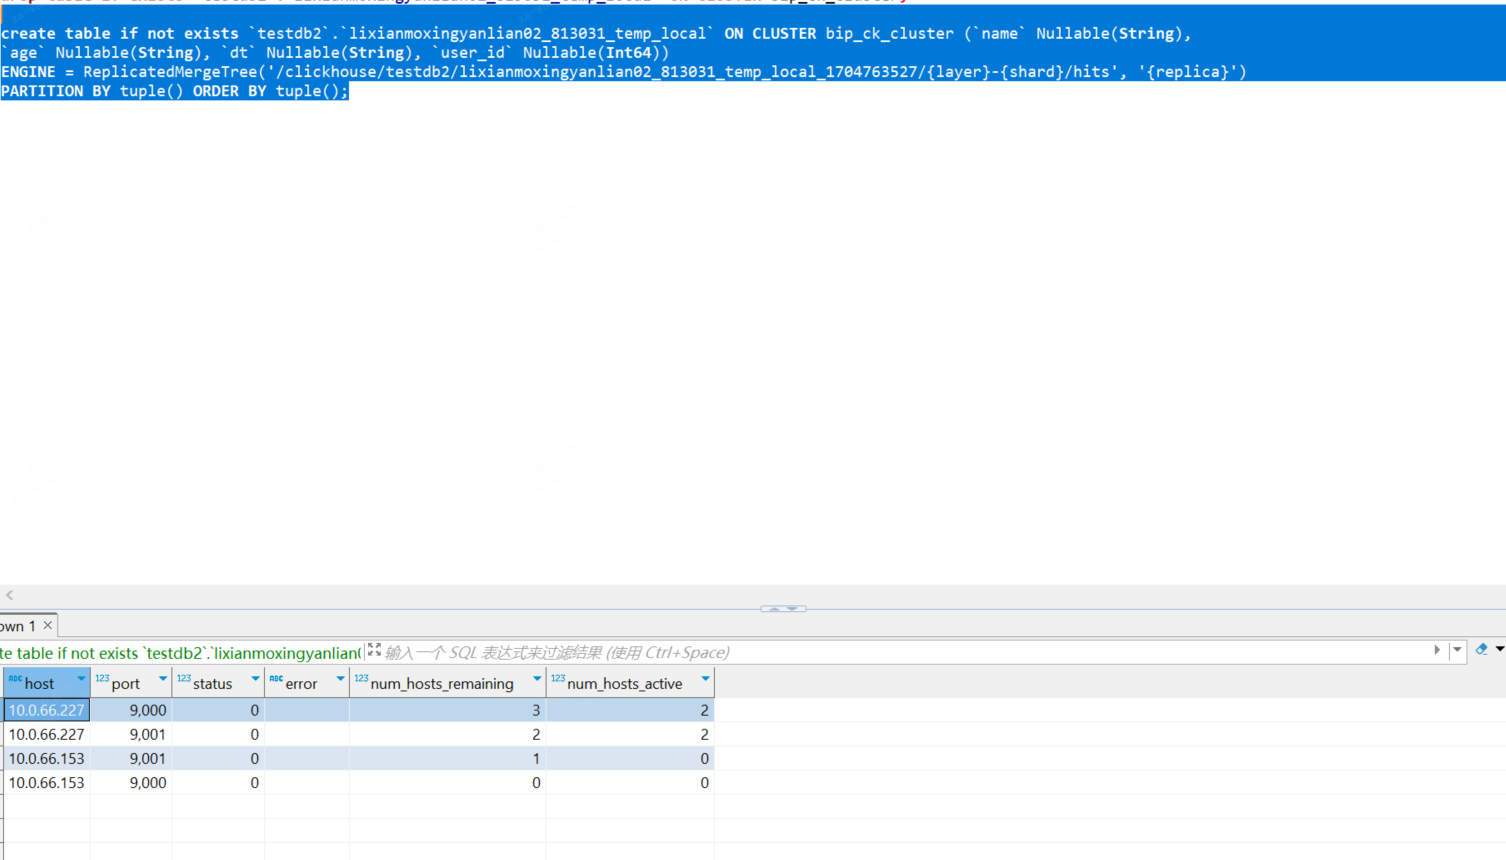The height and width of the screenshot is (860, 1506).
Task: Select port cell 9,000 of first row
Action: [131, 710]
